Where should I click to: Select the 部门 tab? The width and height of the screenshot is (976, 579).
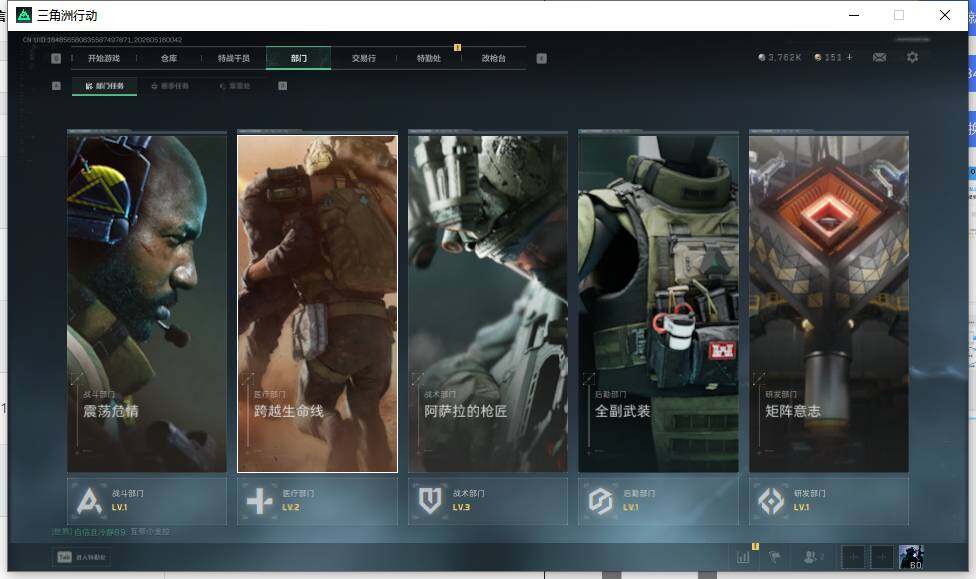299,59
